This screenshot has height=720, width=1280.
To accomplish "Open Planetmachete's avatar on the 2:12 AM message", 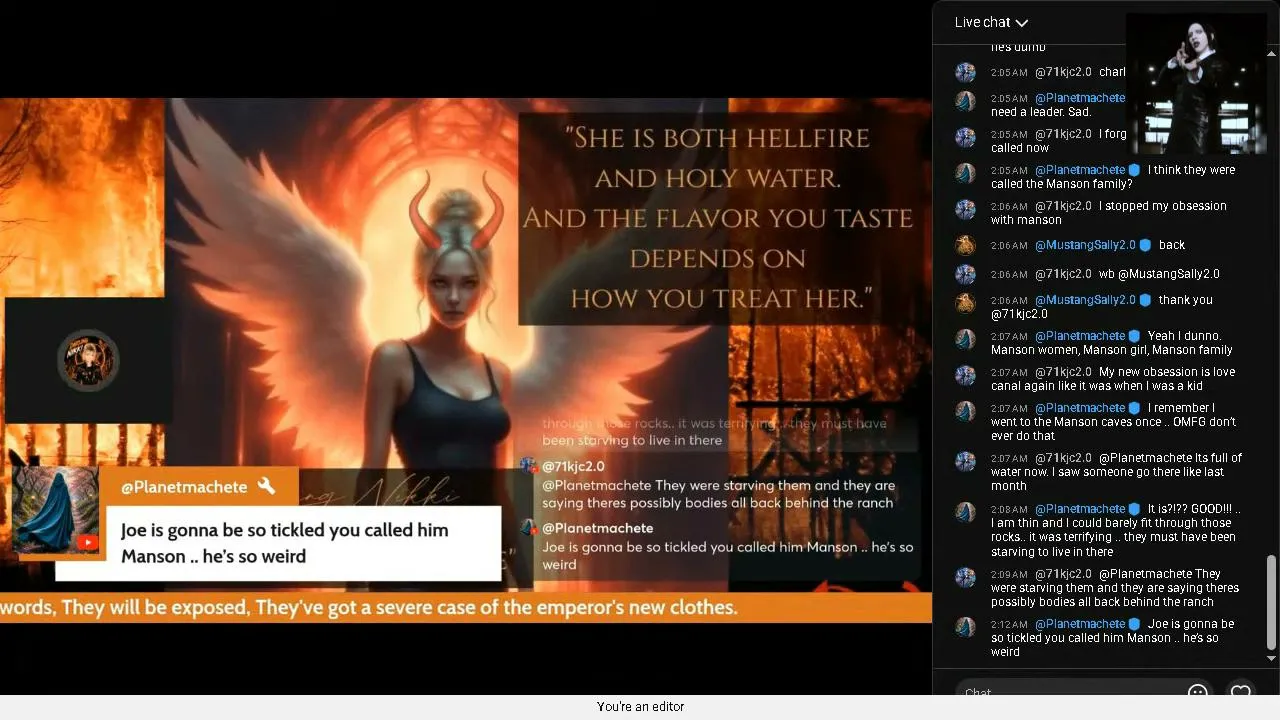I will (x=965, y=627).
